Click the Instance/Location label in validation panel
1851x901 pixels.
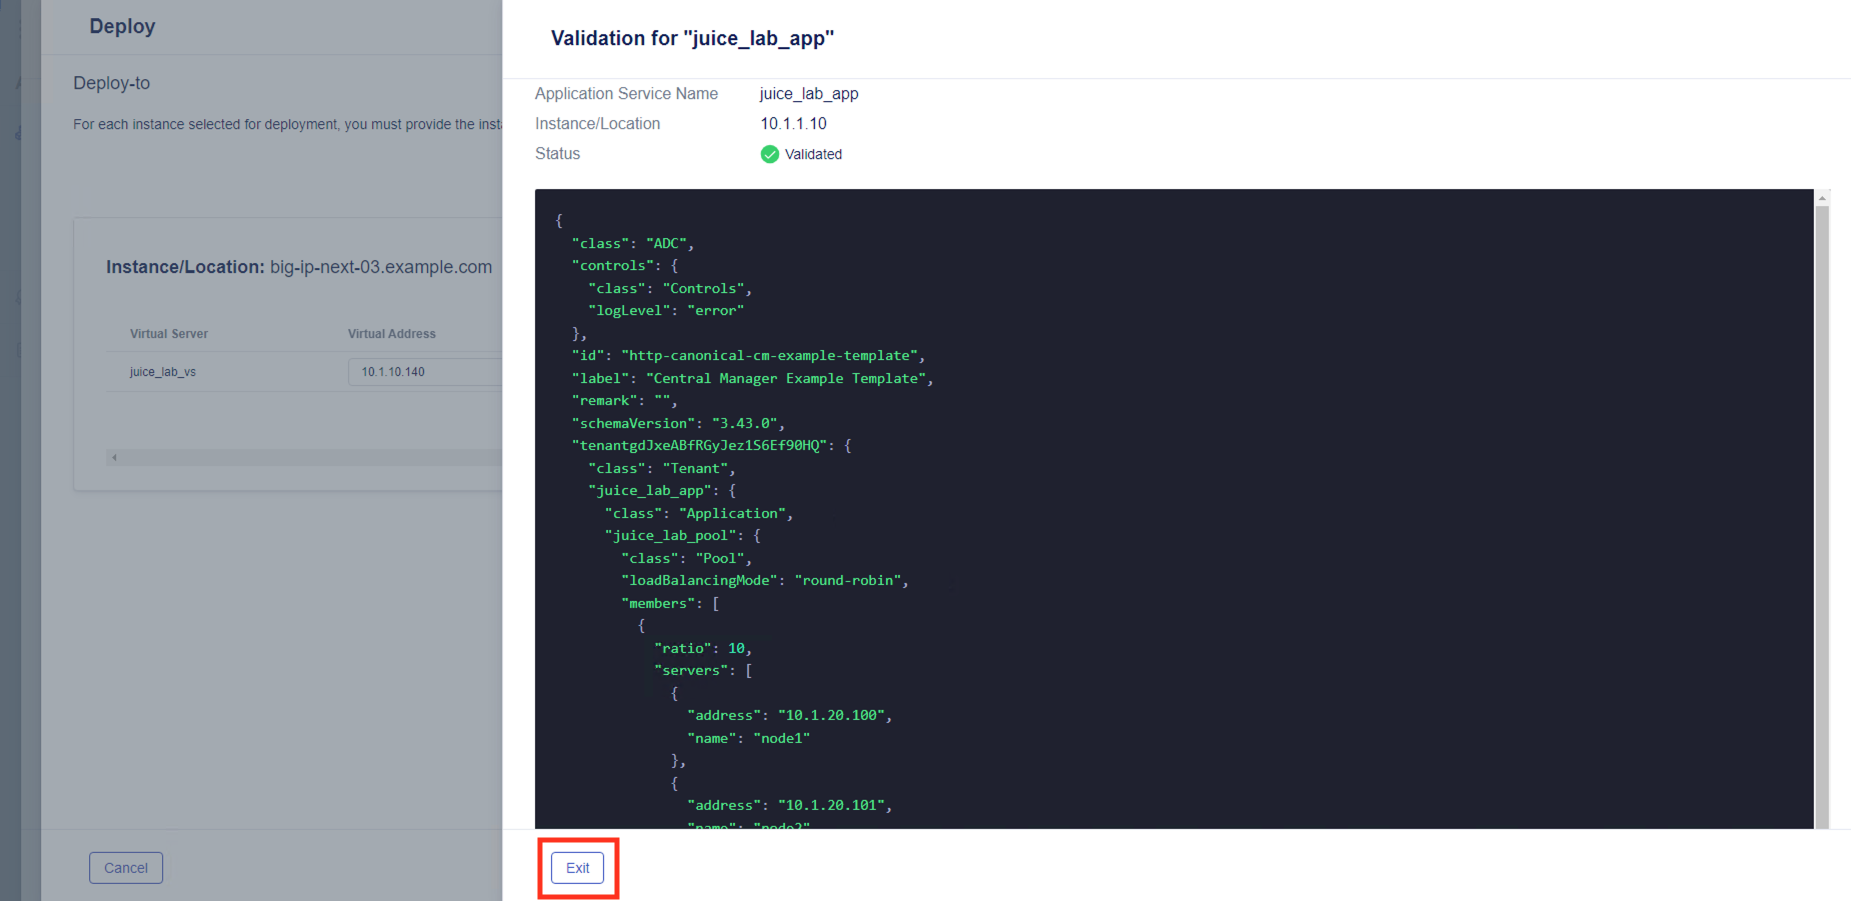click(x=597, y=124)
